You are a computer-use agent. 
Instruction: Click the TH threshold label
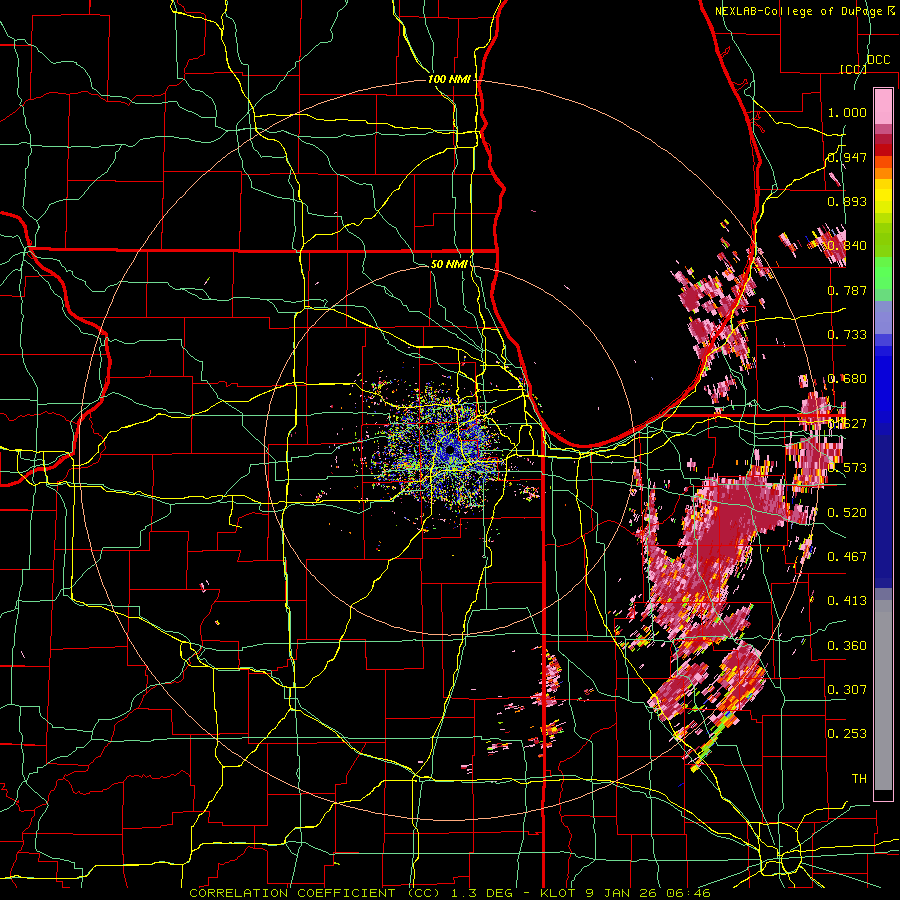[859, 779]
